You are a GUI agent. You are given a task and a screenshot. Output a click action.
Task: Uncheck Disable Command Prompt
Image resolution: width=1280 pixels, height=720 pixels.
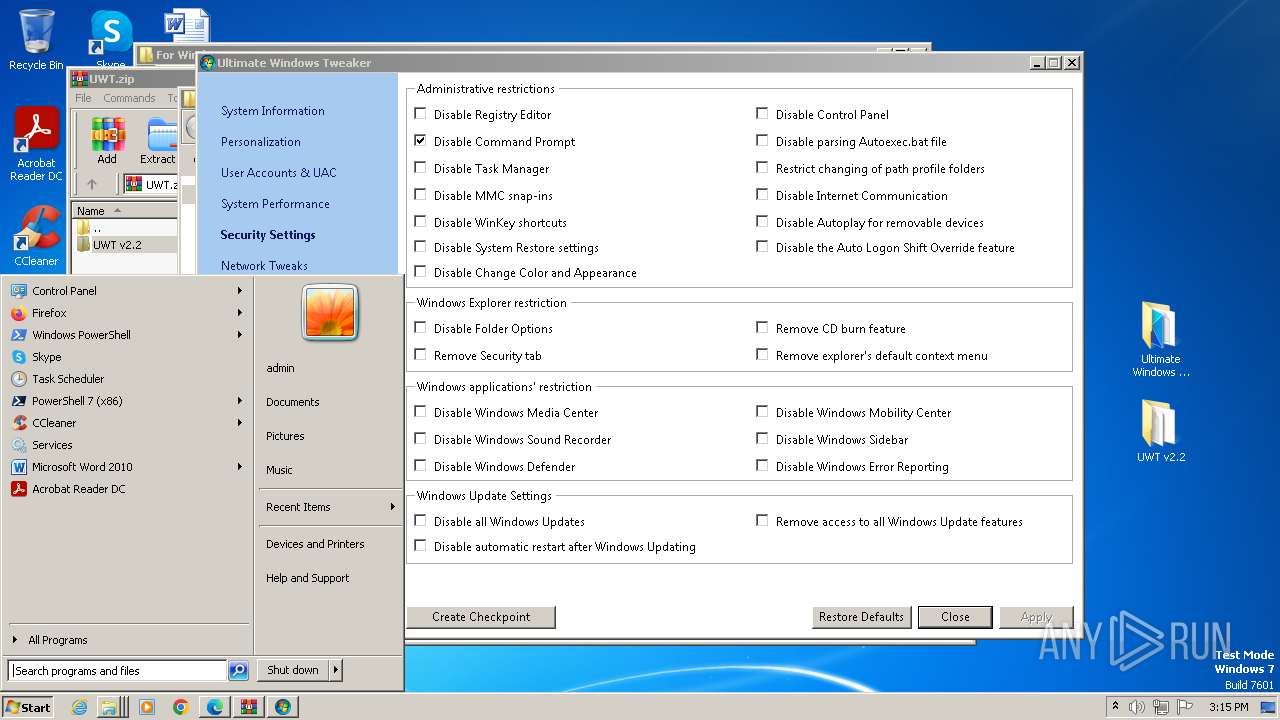[x=420, y=141]
